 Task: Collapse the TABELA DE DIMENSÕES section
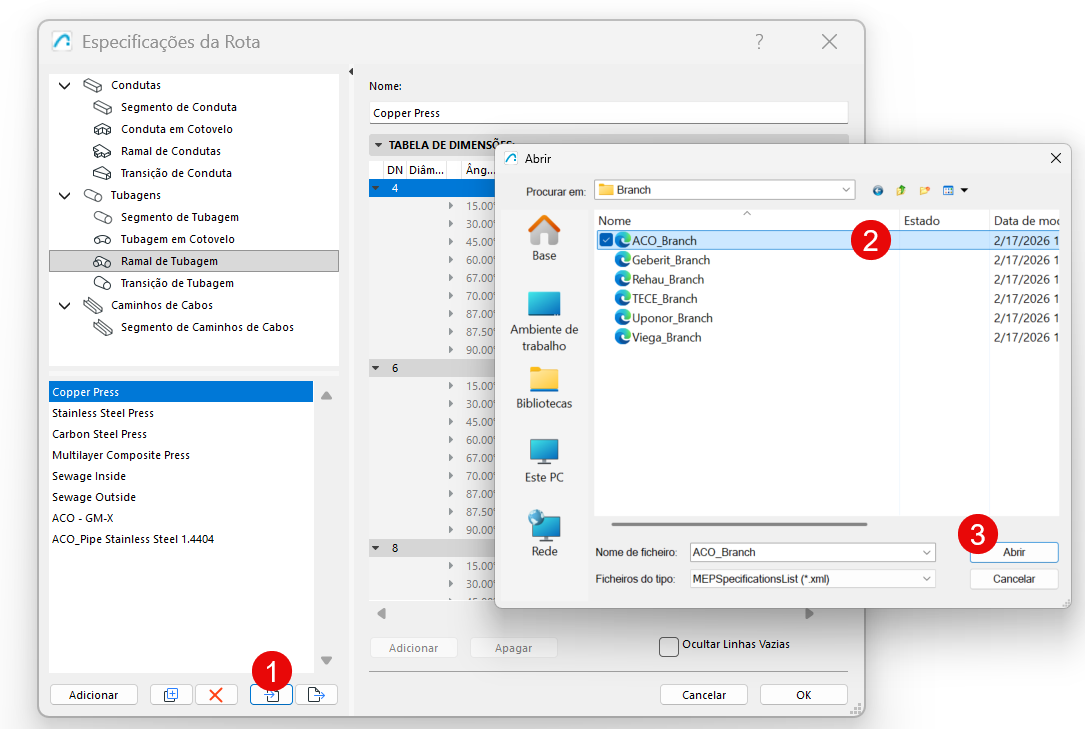378,145
